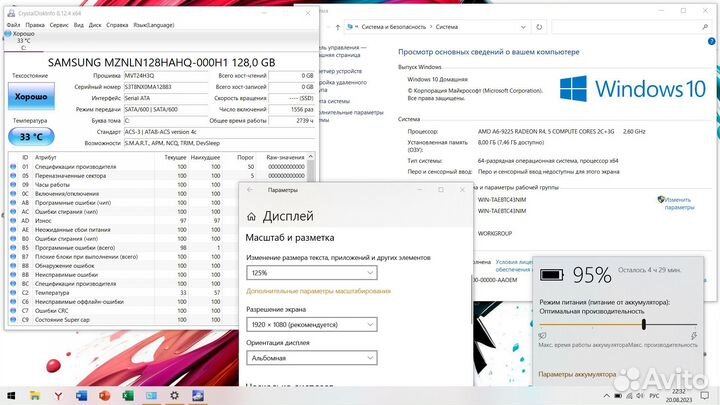Open the Диск menu in CrystalDiskInfo

[x=95, y=25]
